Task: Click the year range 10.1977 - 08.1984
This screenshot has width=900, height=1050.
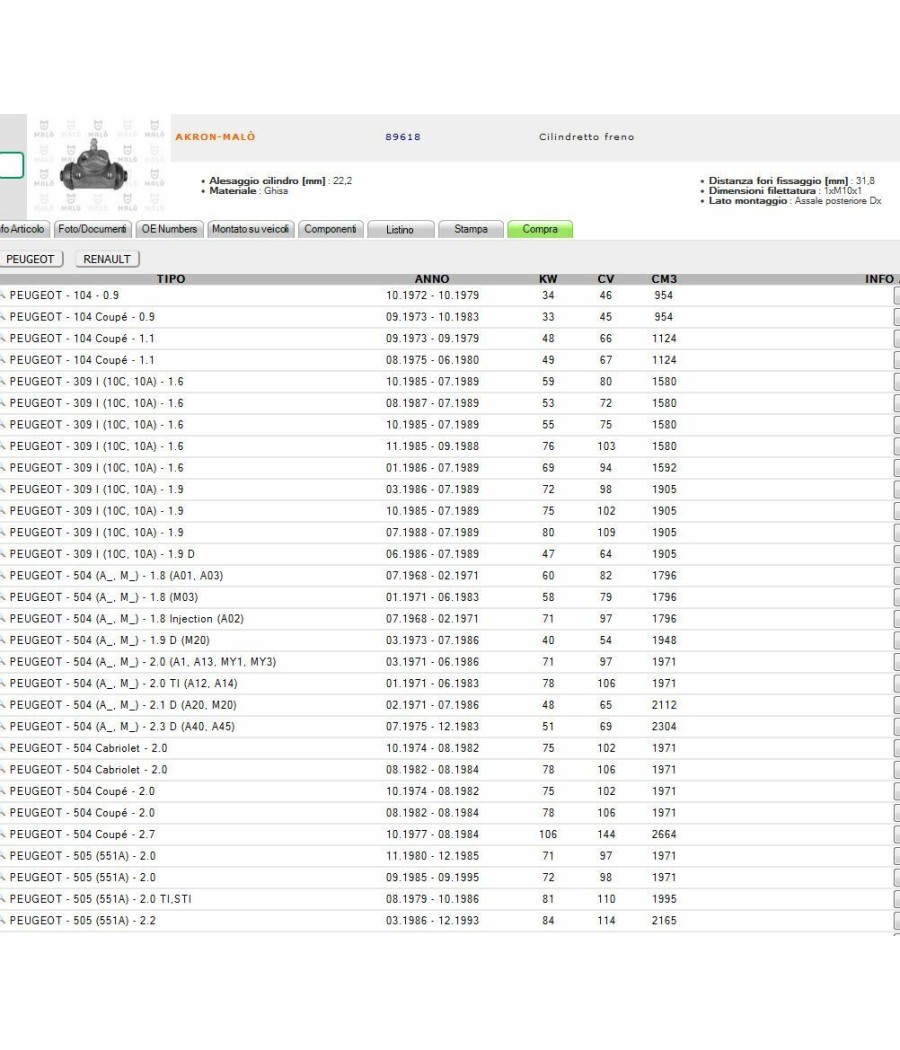Action: coord(433,834)
